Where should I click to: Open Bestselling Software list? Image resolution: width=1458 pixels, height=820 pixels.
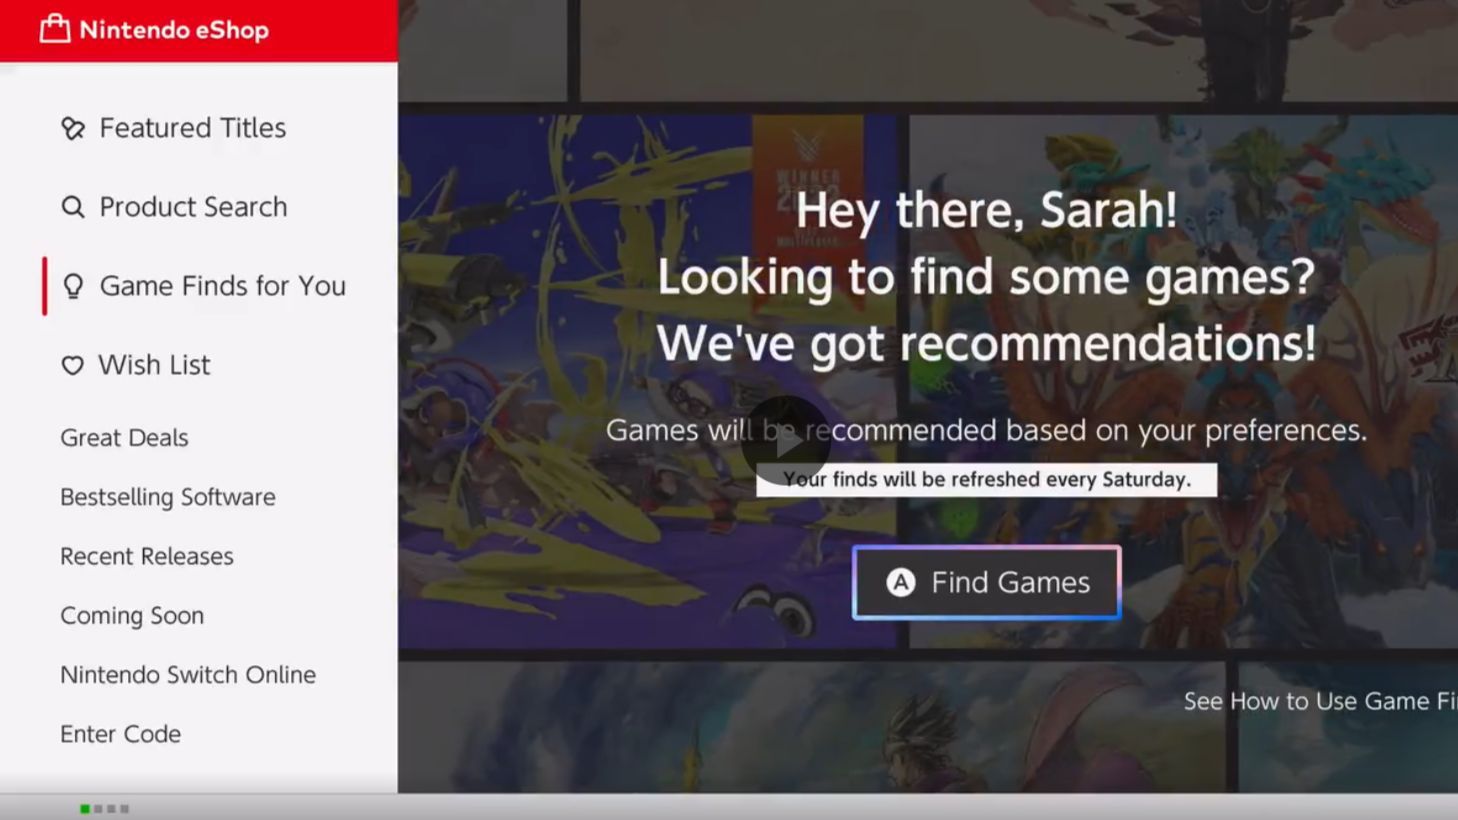167,497
